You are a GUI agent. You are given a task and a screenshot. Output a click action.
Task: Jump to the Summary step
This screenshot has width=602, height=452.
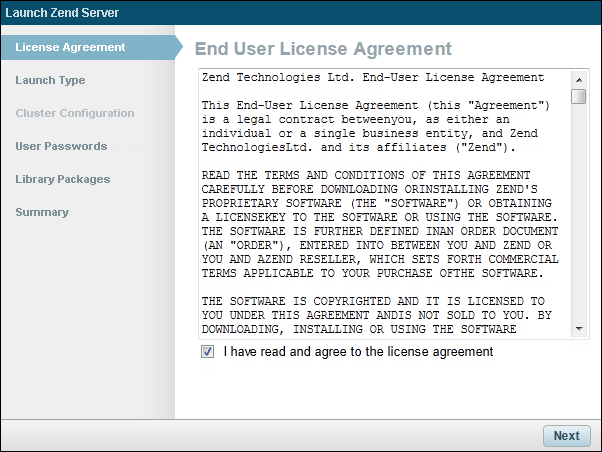click(42, 212)
